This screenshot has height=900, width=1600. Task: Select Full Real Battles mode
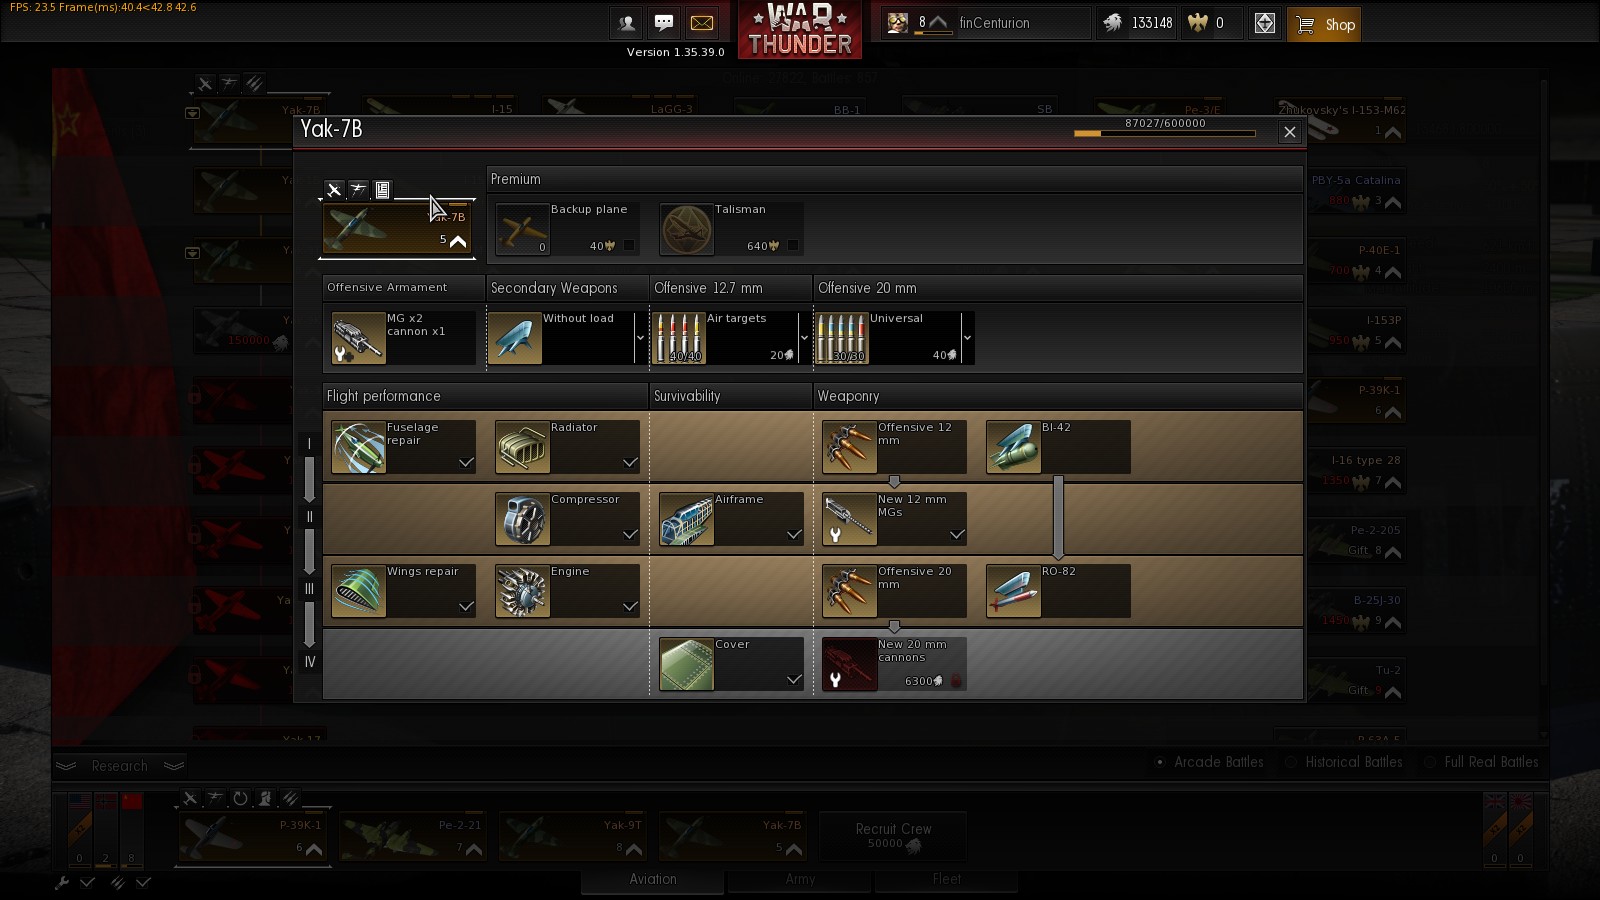pyautogui.click(x=1481, y=762)
